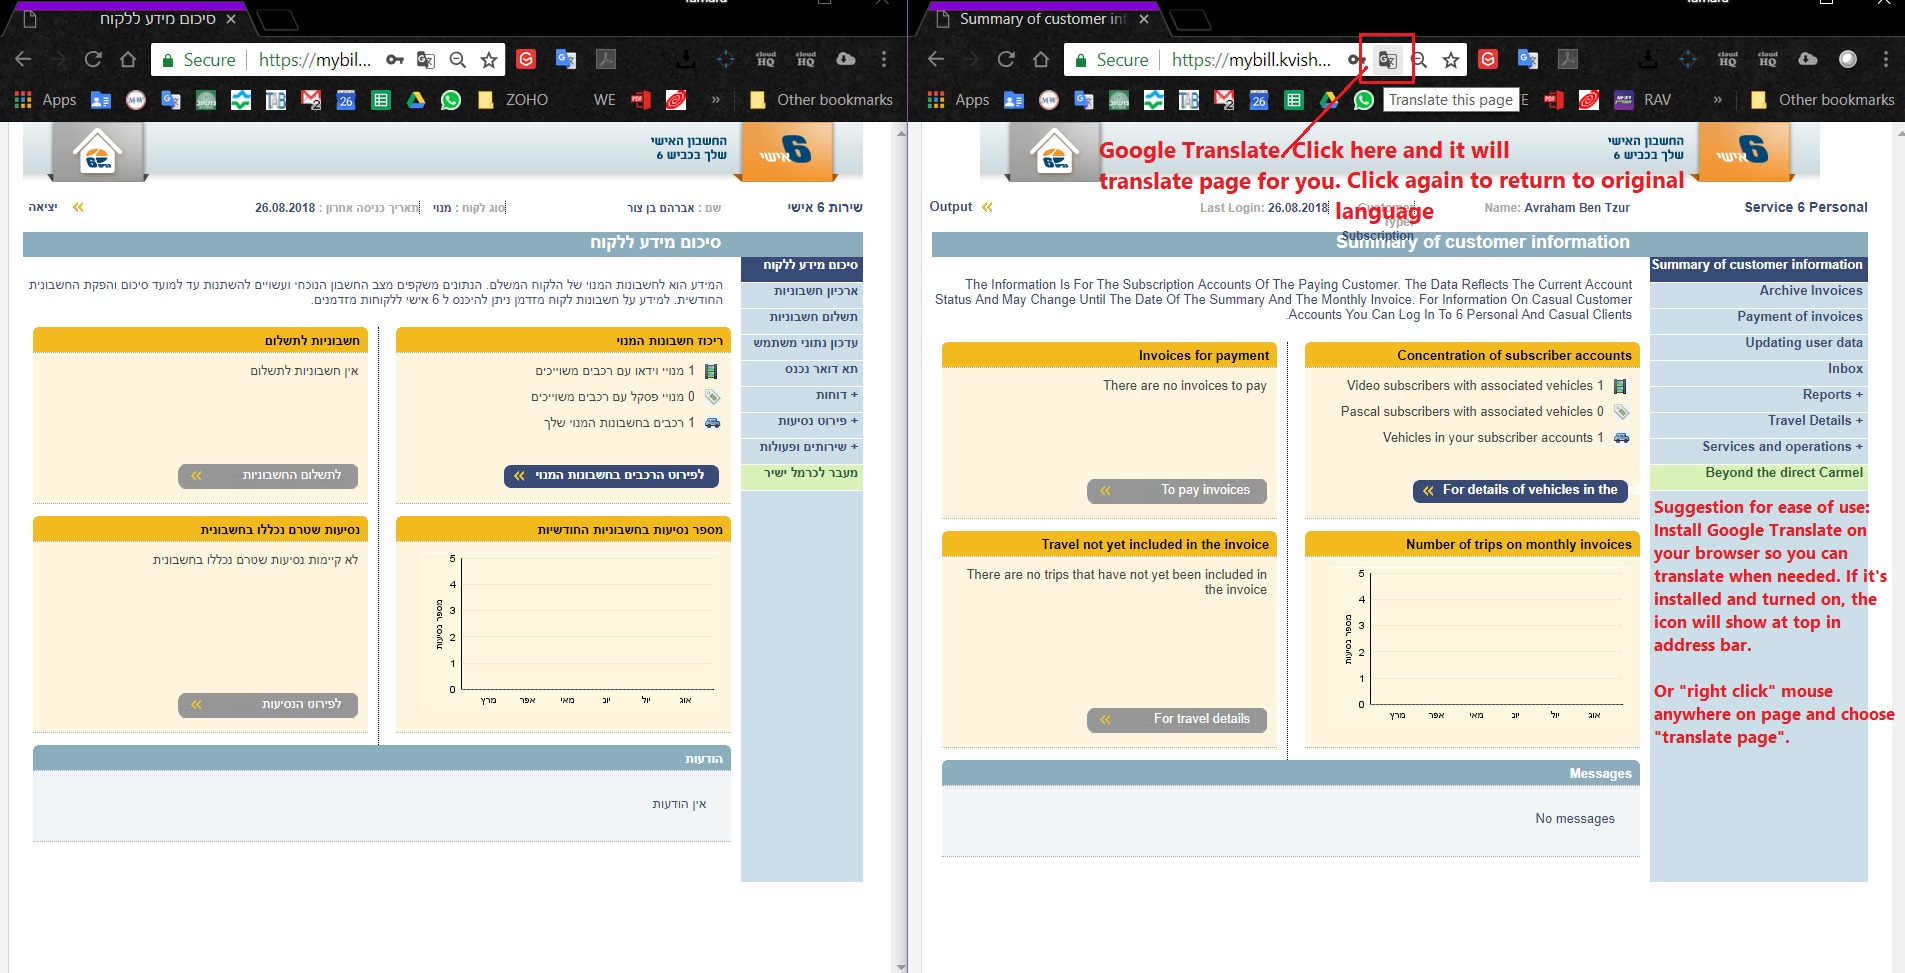Screen dimensions: 1905x973
Task: Click the site home house icon on the translated right page
Action: click(x=1055, y=153)
